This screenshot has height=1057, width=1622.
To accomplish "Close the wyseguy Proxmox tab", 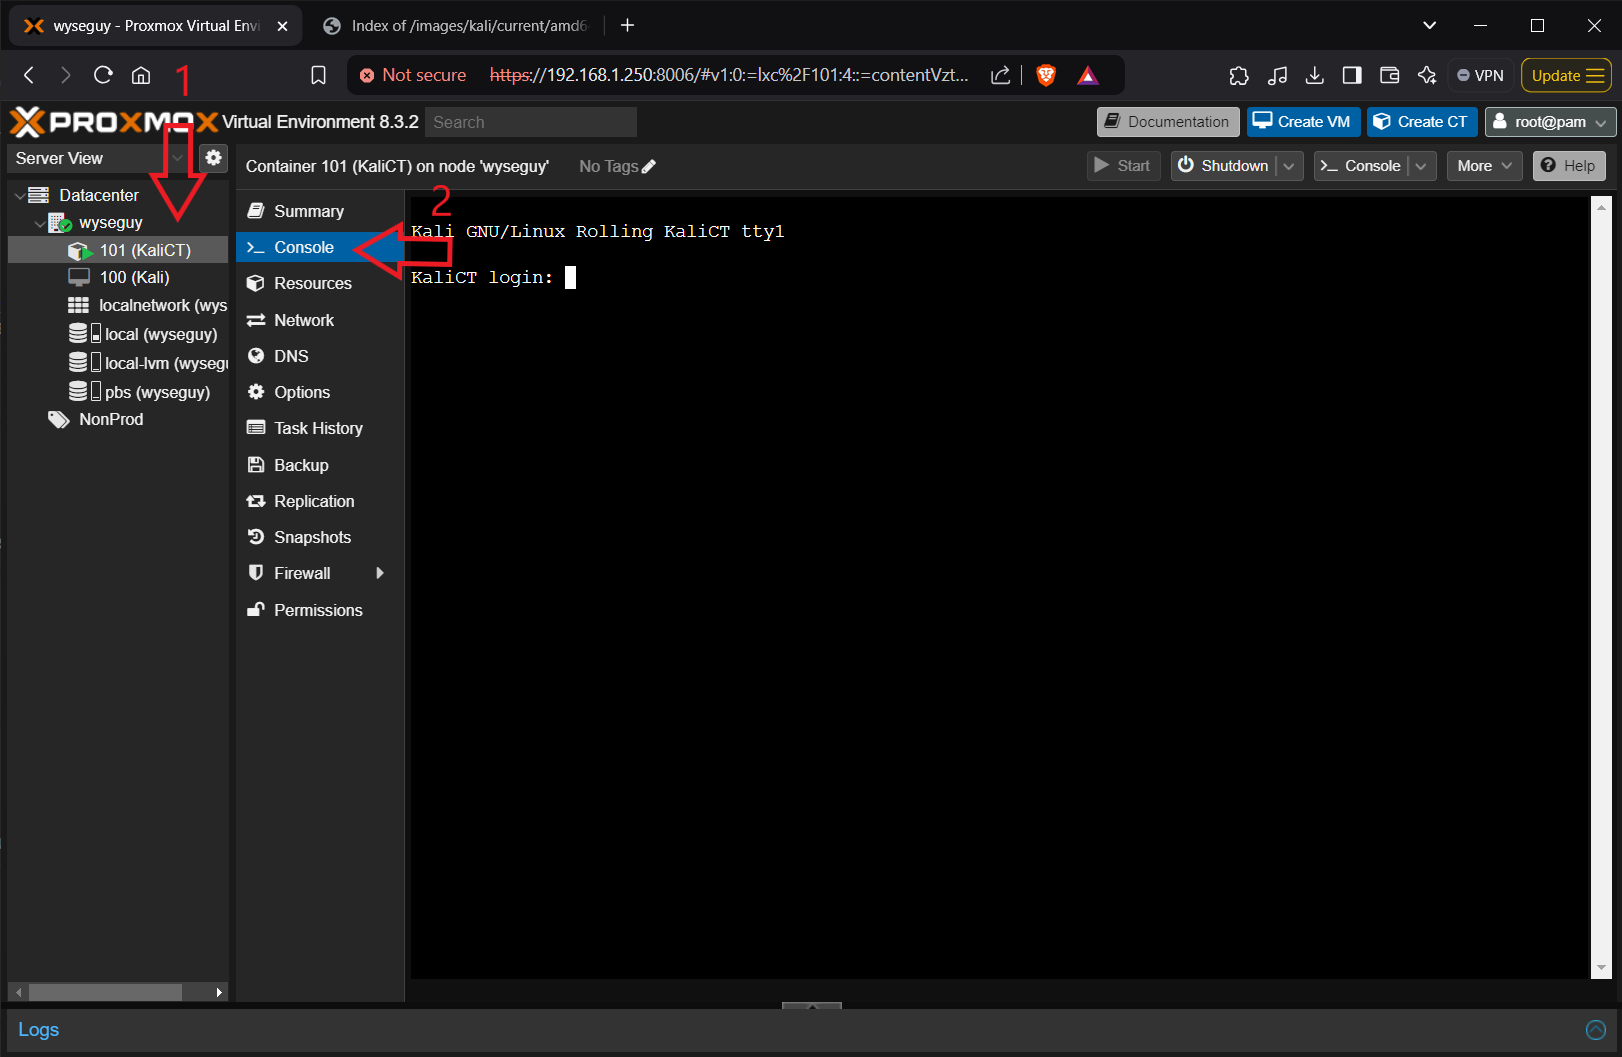I will 282,26.
